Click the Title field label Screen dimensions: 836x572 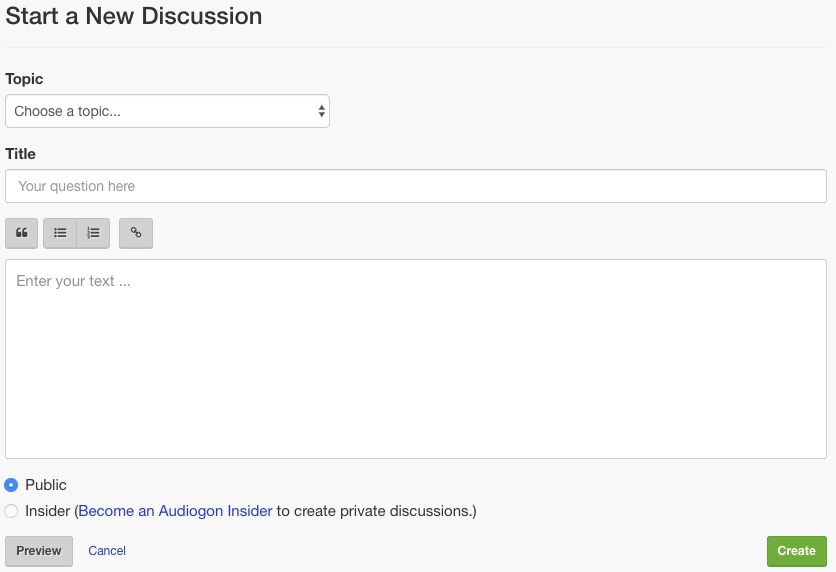[20, 154]
